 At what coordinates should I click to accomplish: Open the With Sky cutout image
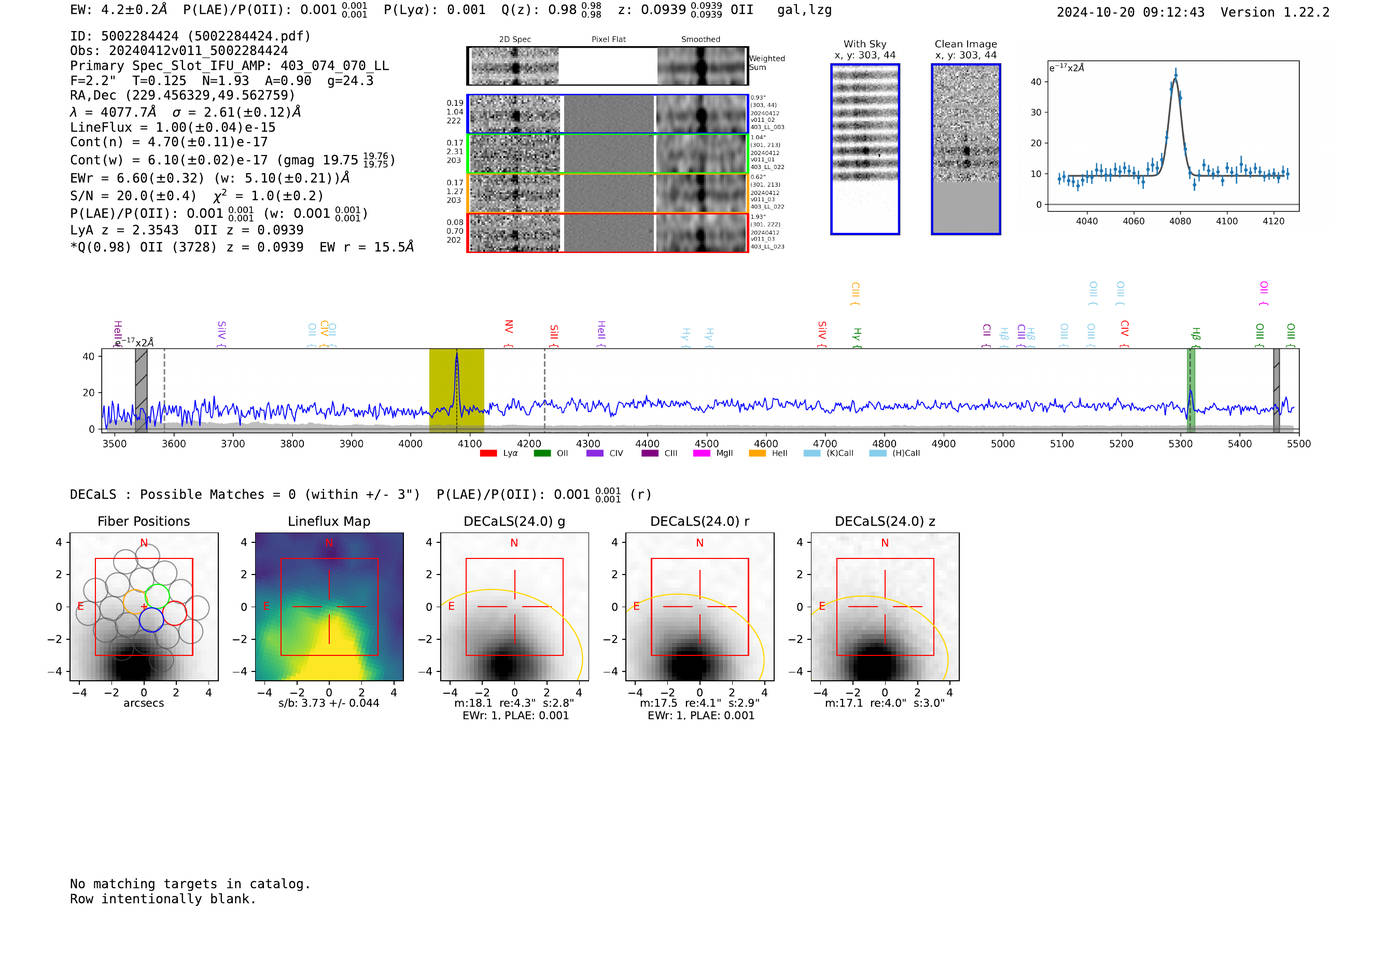pos(865,149)
